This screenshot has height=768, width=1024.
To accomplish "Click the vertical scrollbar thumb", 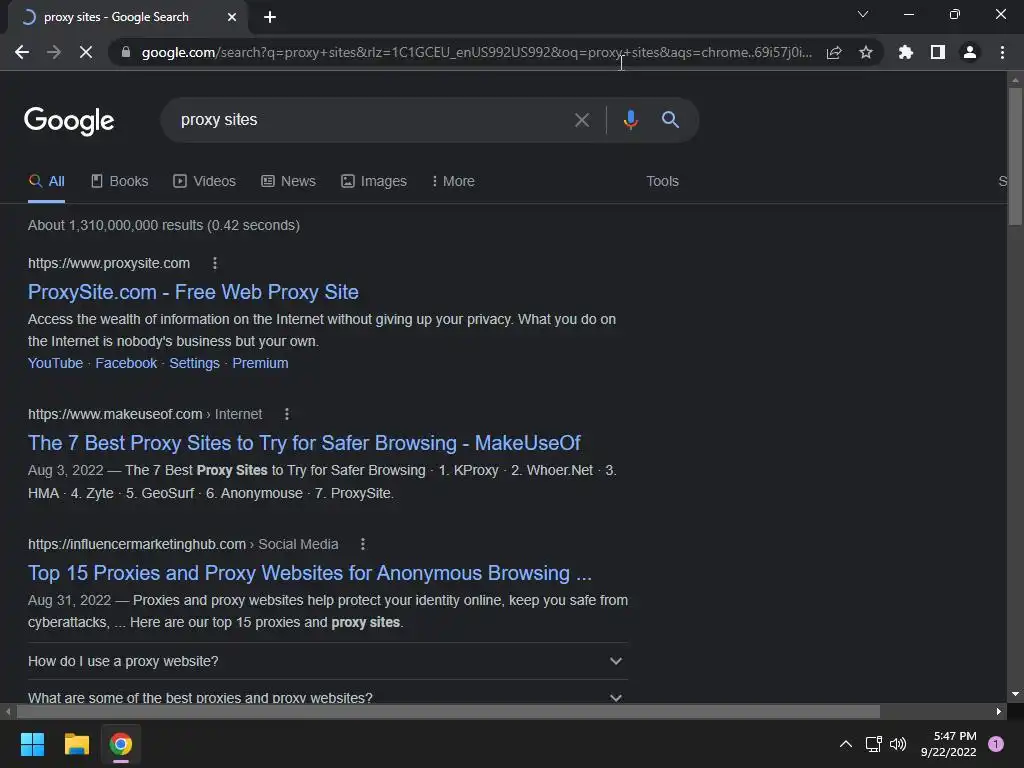I will point(1015,156).
